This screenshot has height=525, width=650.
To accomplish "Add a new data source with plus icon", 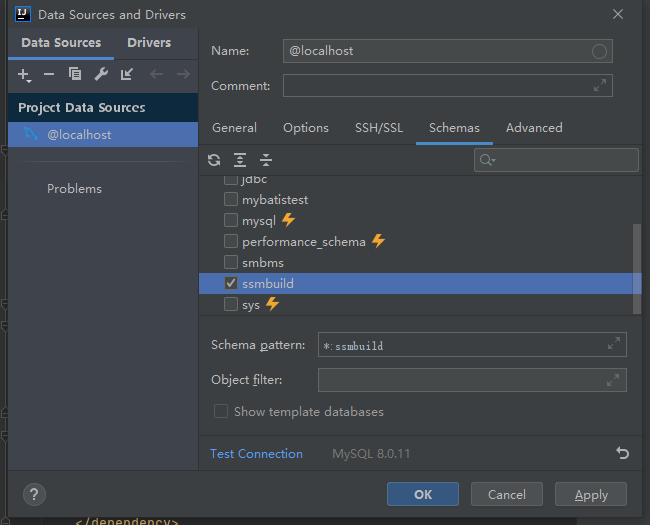I will (x=24, y=75).
